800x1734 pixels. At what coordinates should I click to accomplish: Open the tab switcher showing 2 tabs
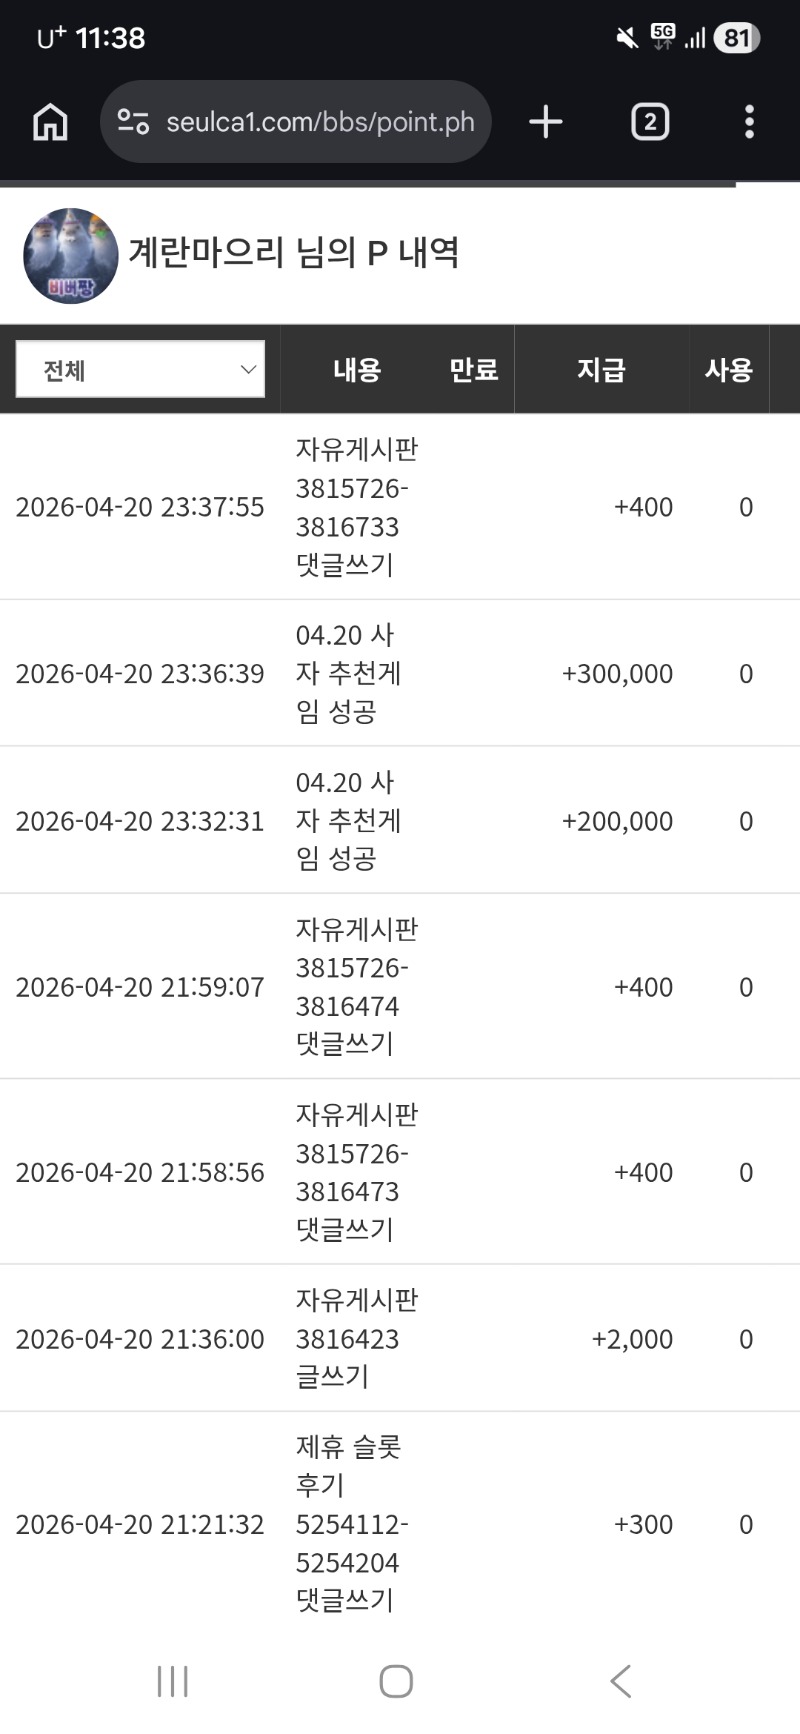pos(649,122)
